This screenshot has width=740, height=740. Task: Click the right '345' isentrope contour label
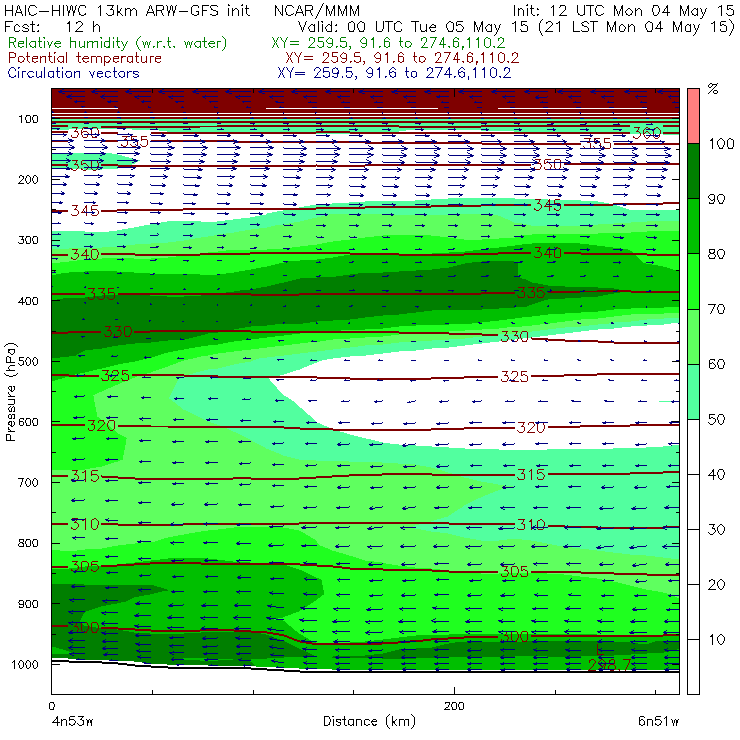(x=547, y=205)
